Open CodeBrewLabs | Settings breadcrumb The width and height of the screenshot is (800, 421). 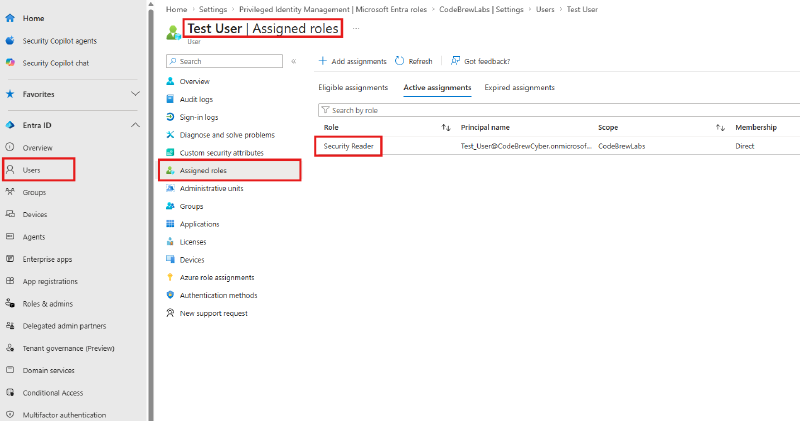(481, 9)
